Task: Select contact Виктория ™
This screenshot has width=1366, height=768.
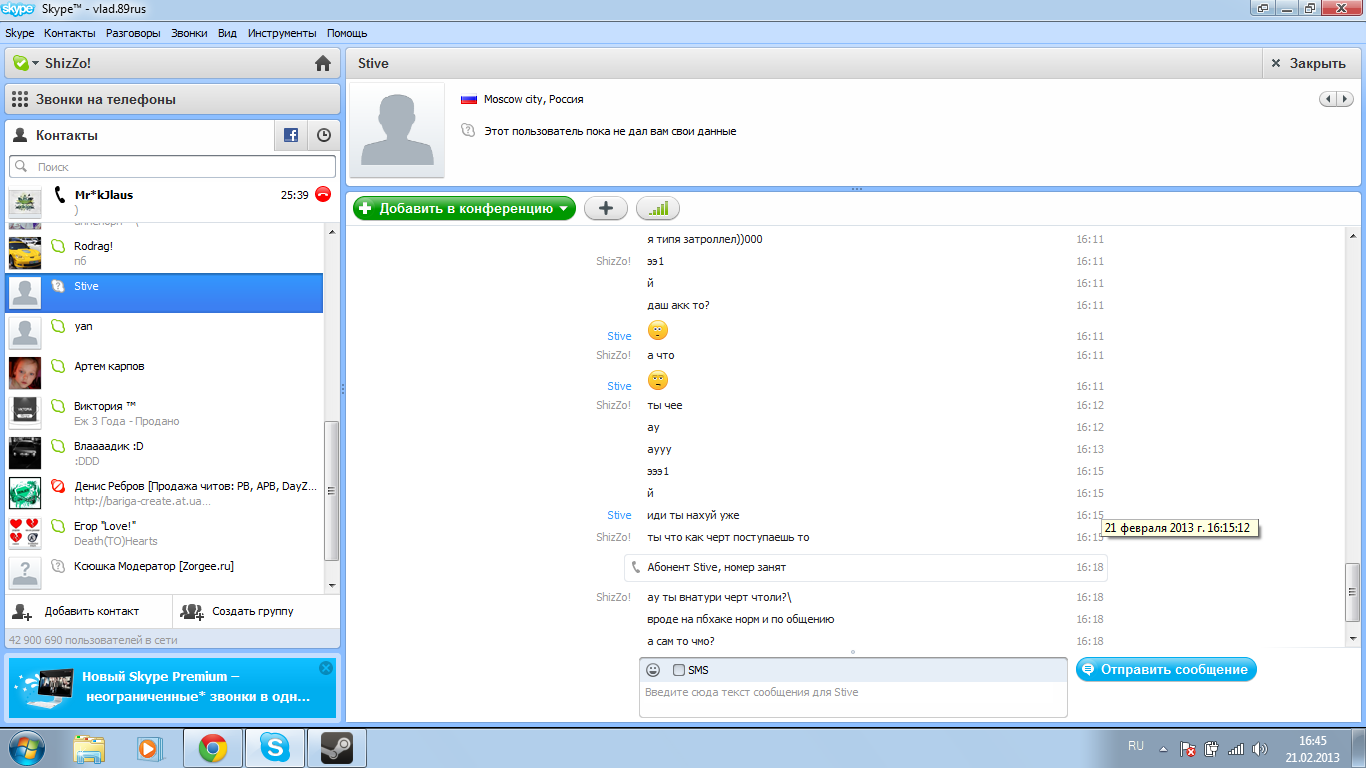Action: [x=164, y=413]
